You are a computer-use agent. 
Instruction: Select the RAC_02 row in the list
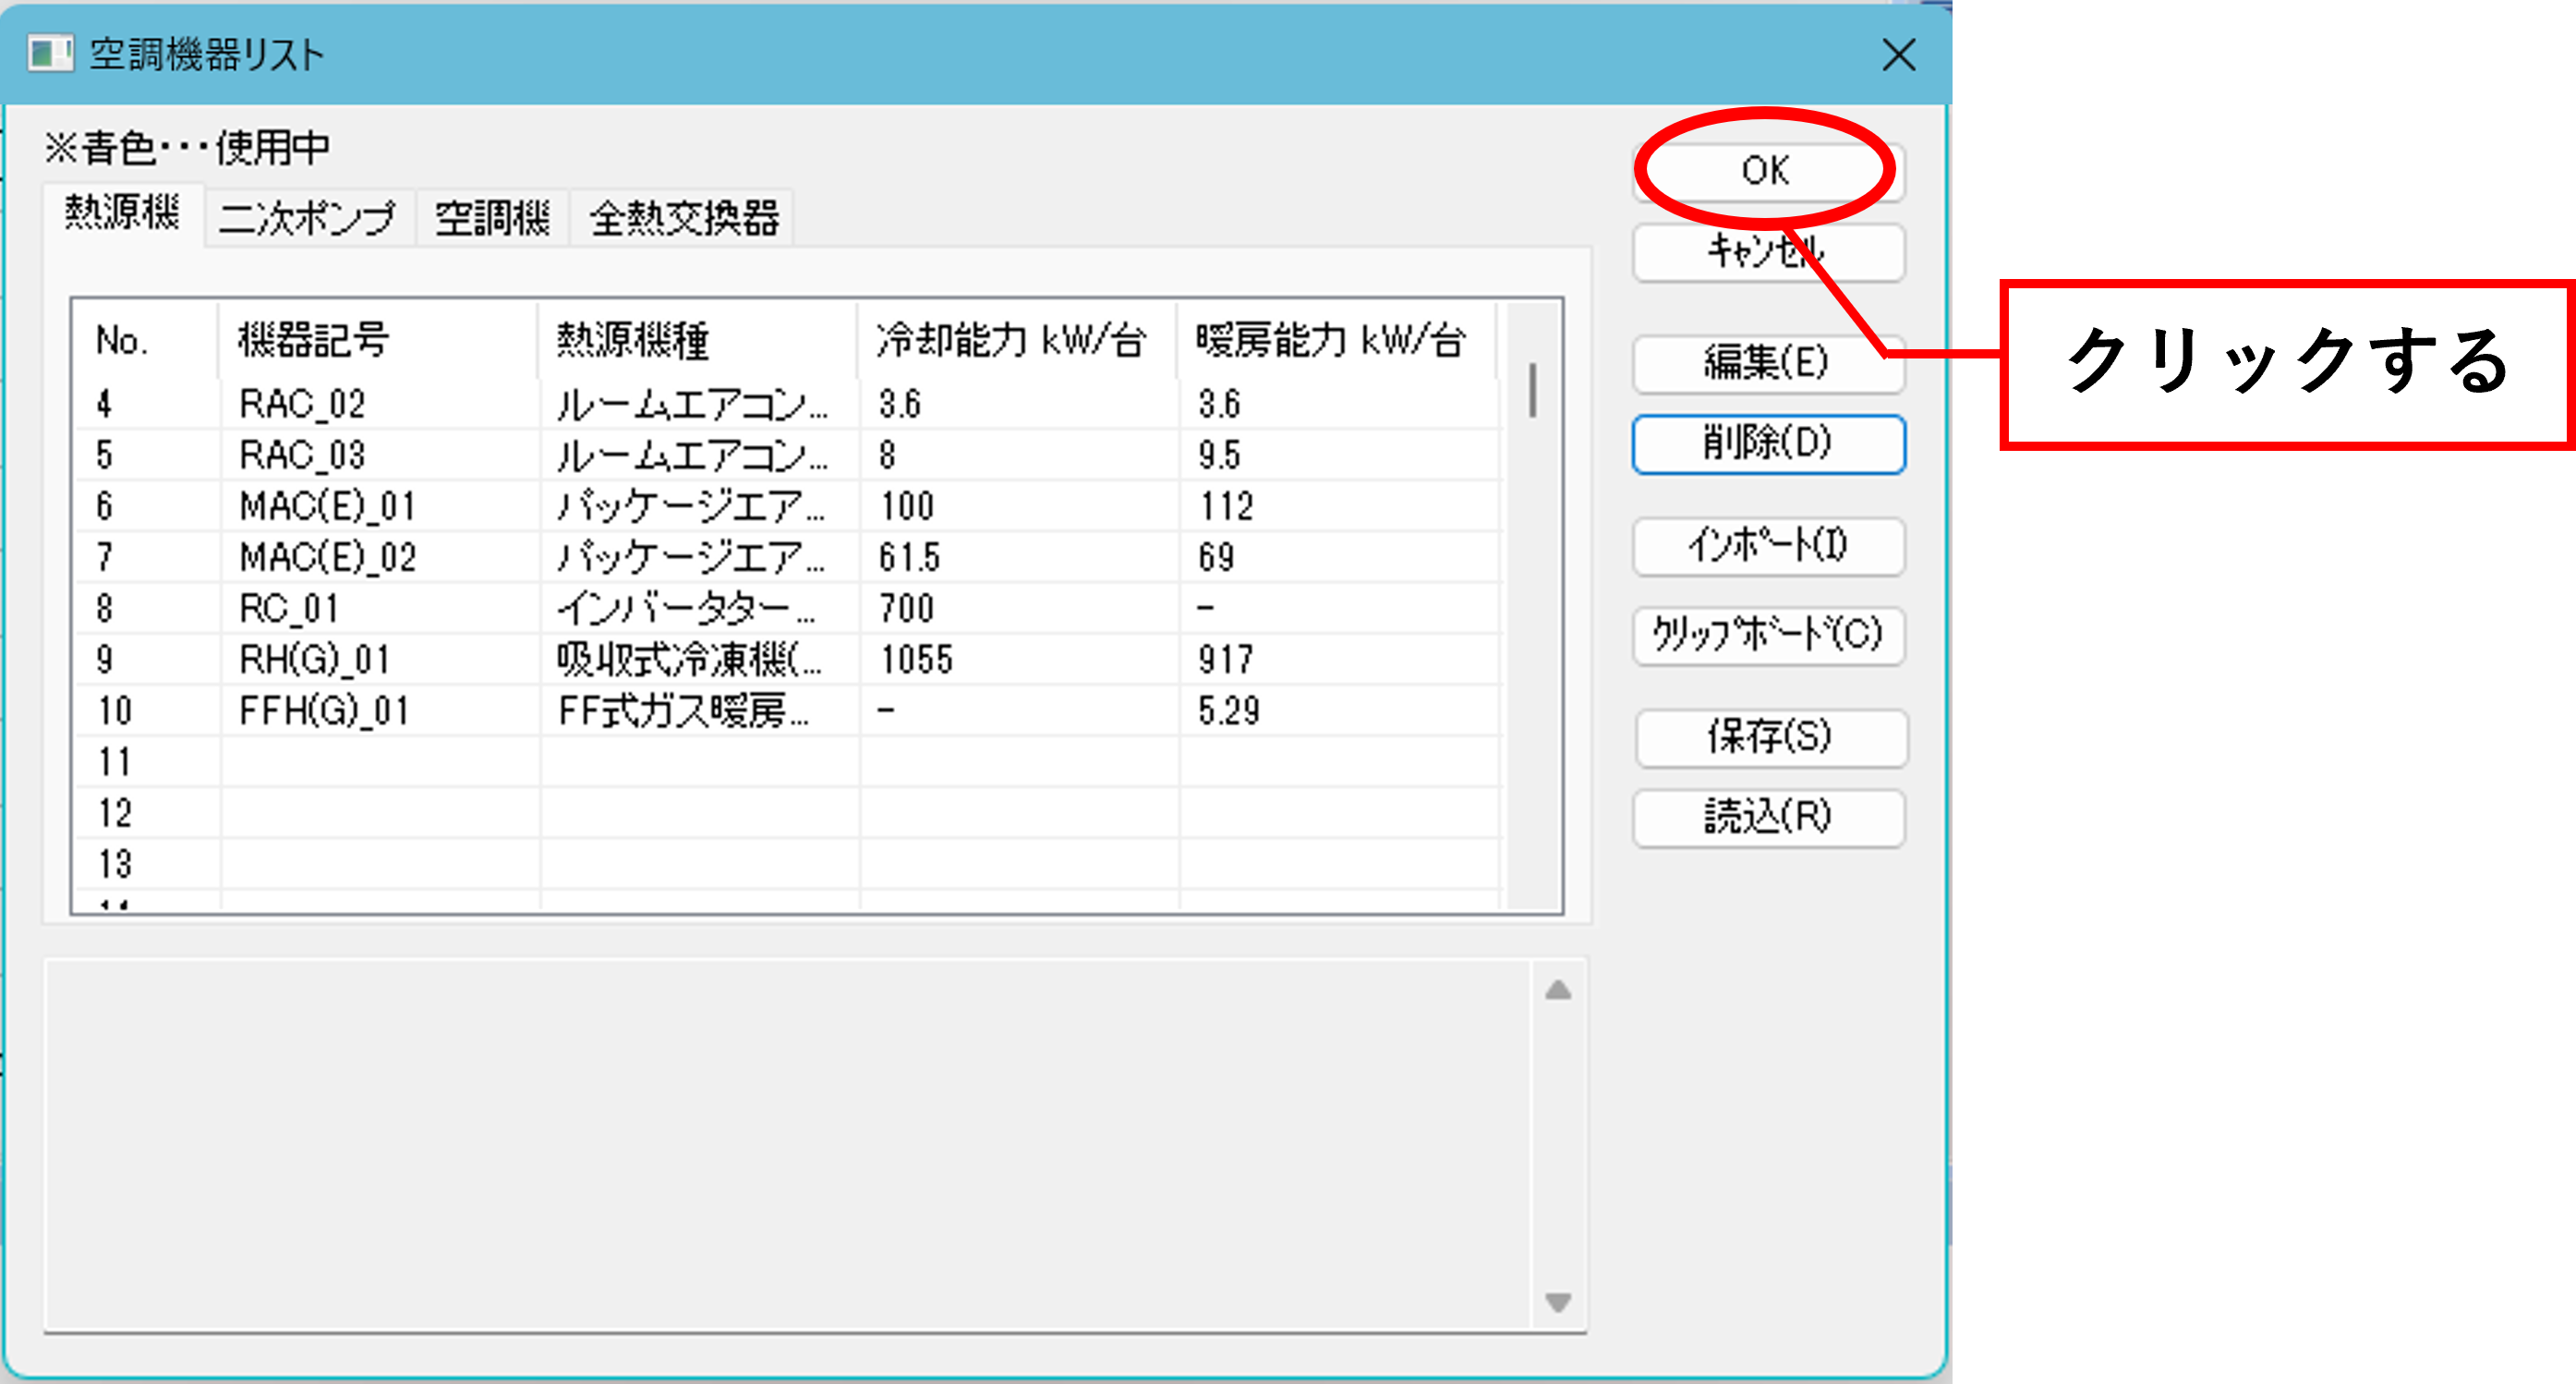pos(786,404)
